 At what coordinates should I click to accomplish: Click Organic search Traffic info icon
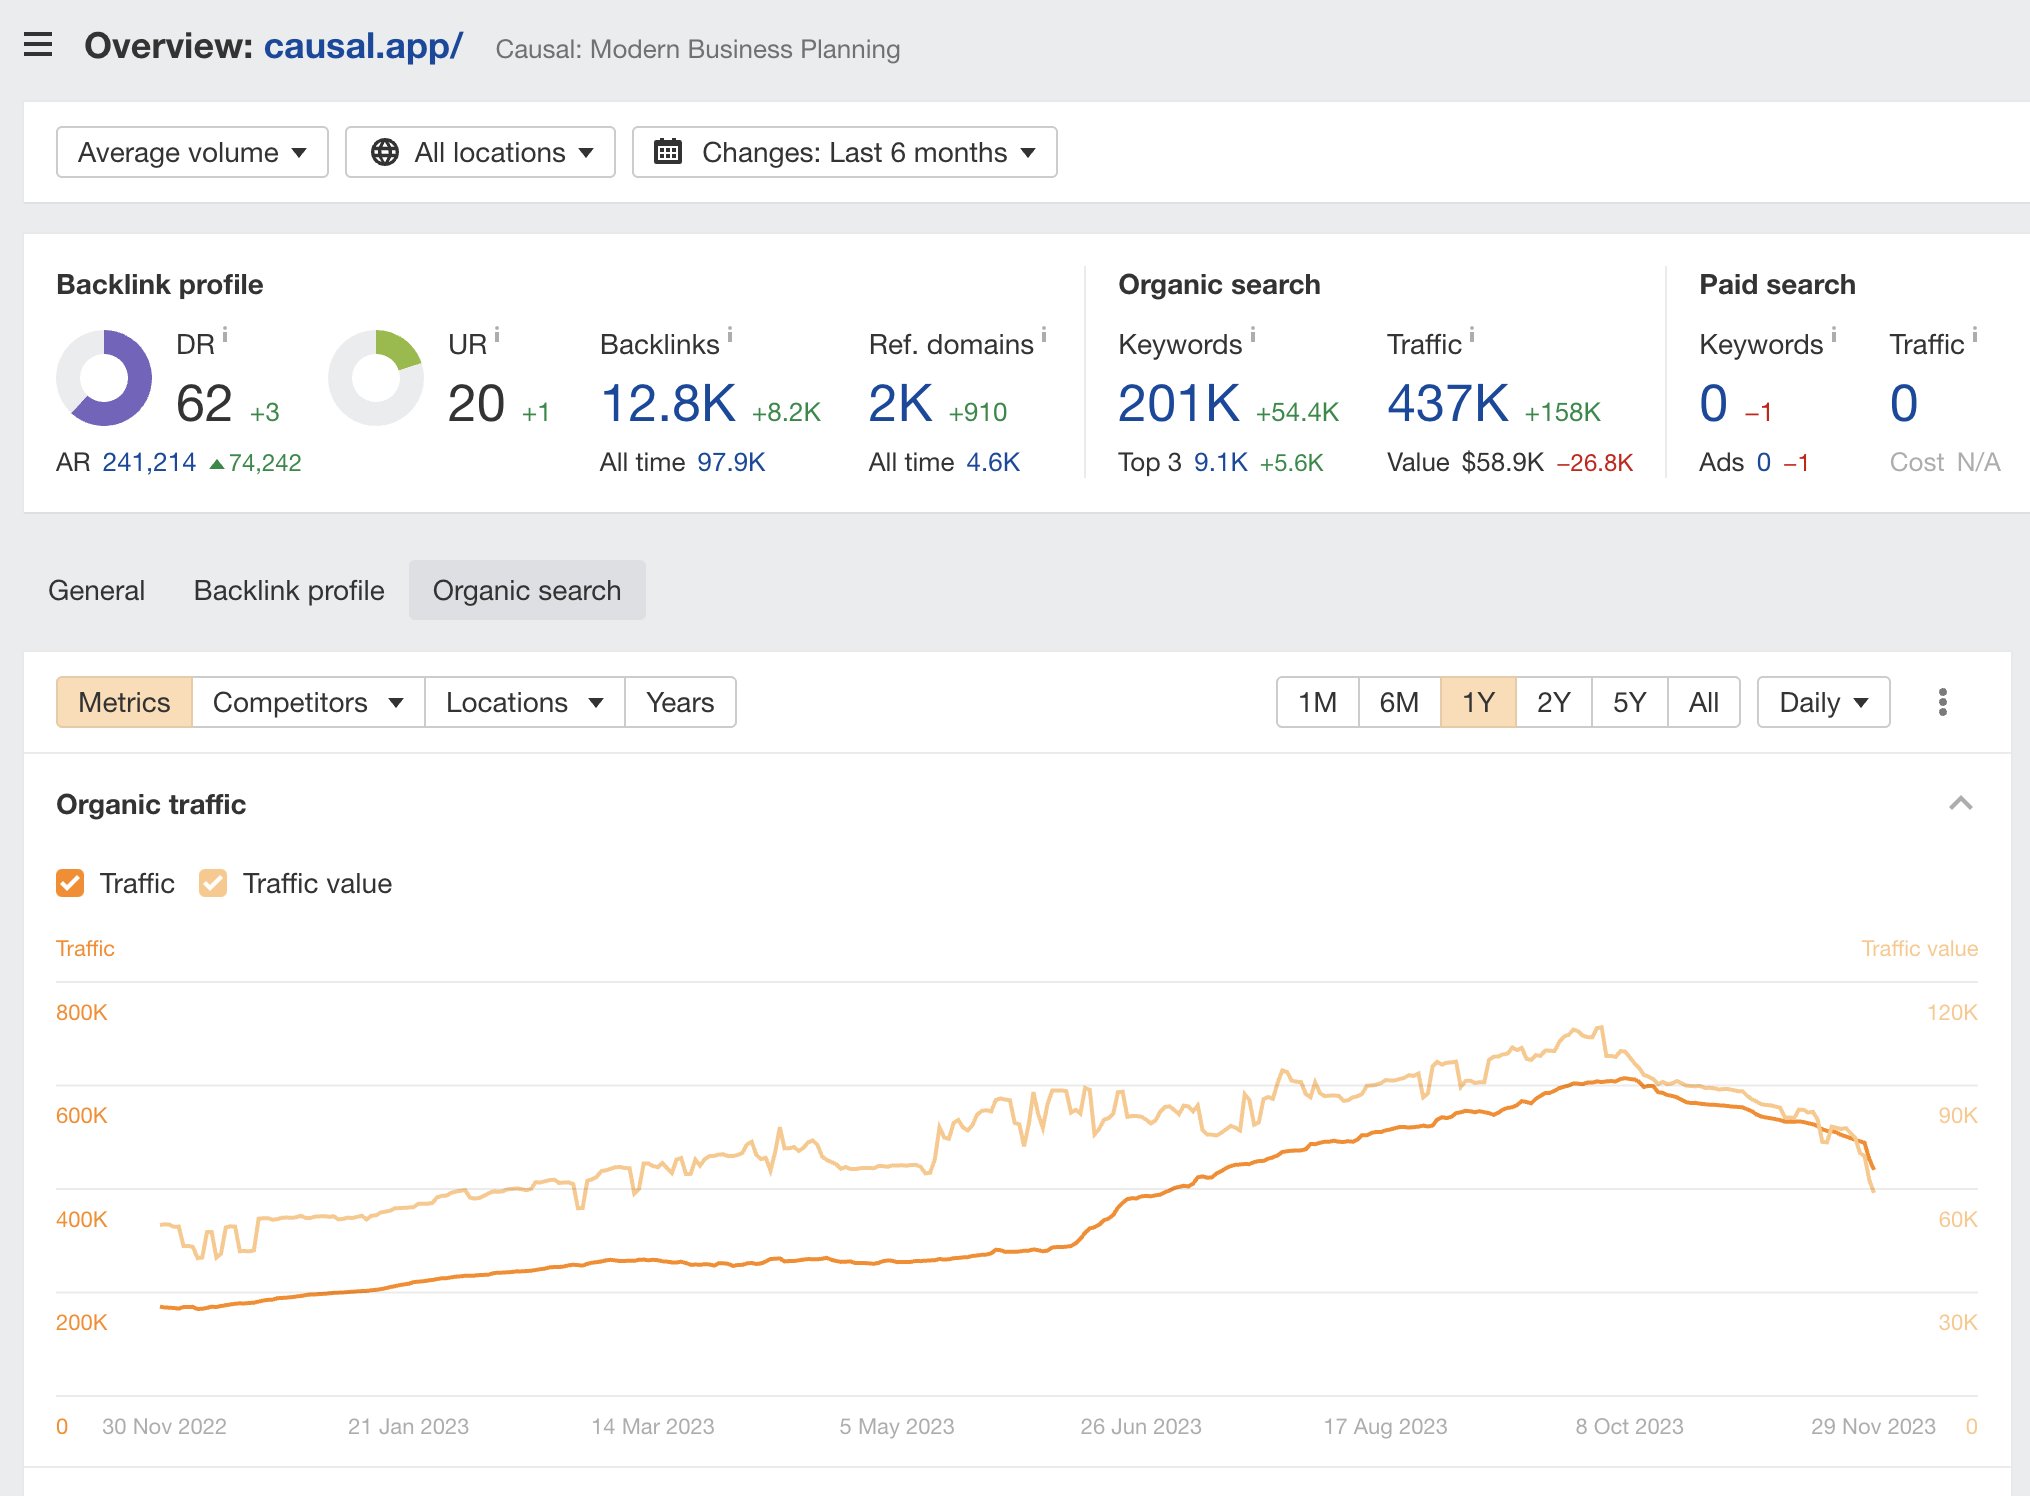pos(1472,334)
